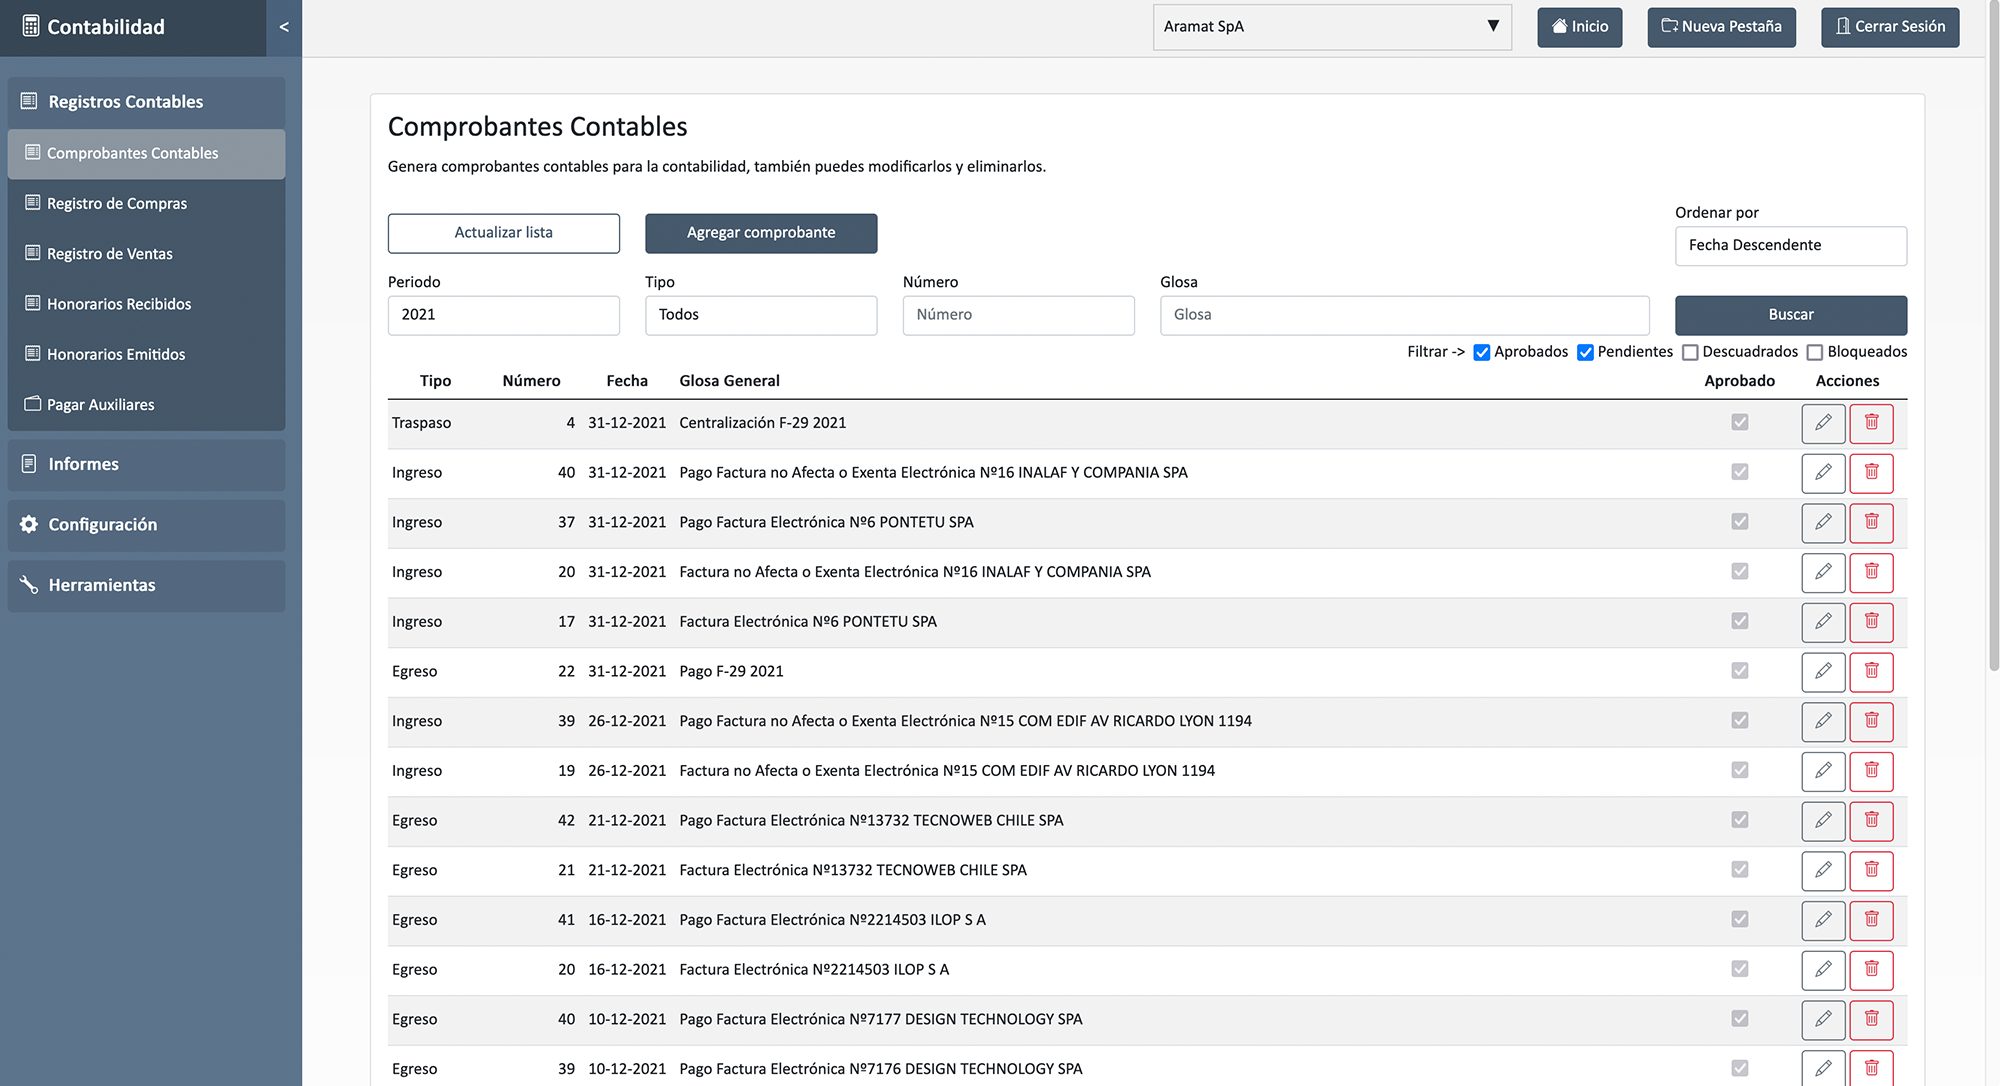Open the Ordenar por dropdown

coord(1790,246)
